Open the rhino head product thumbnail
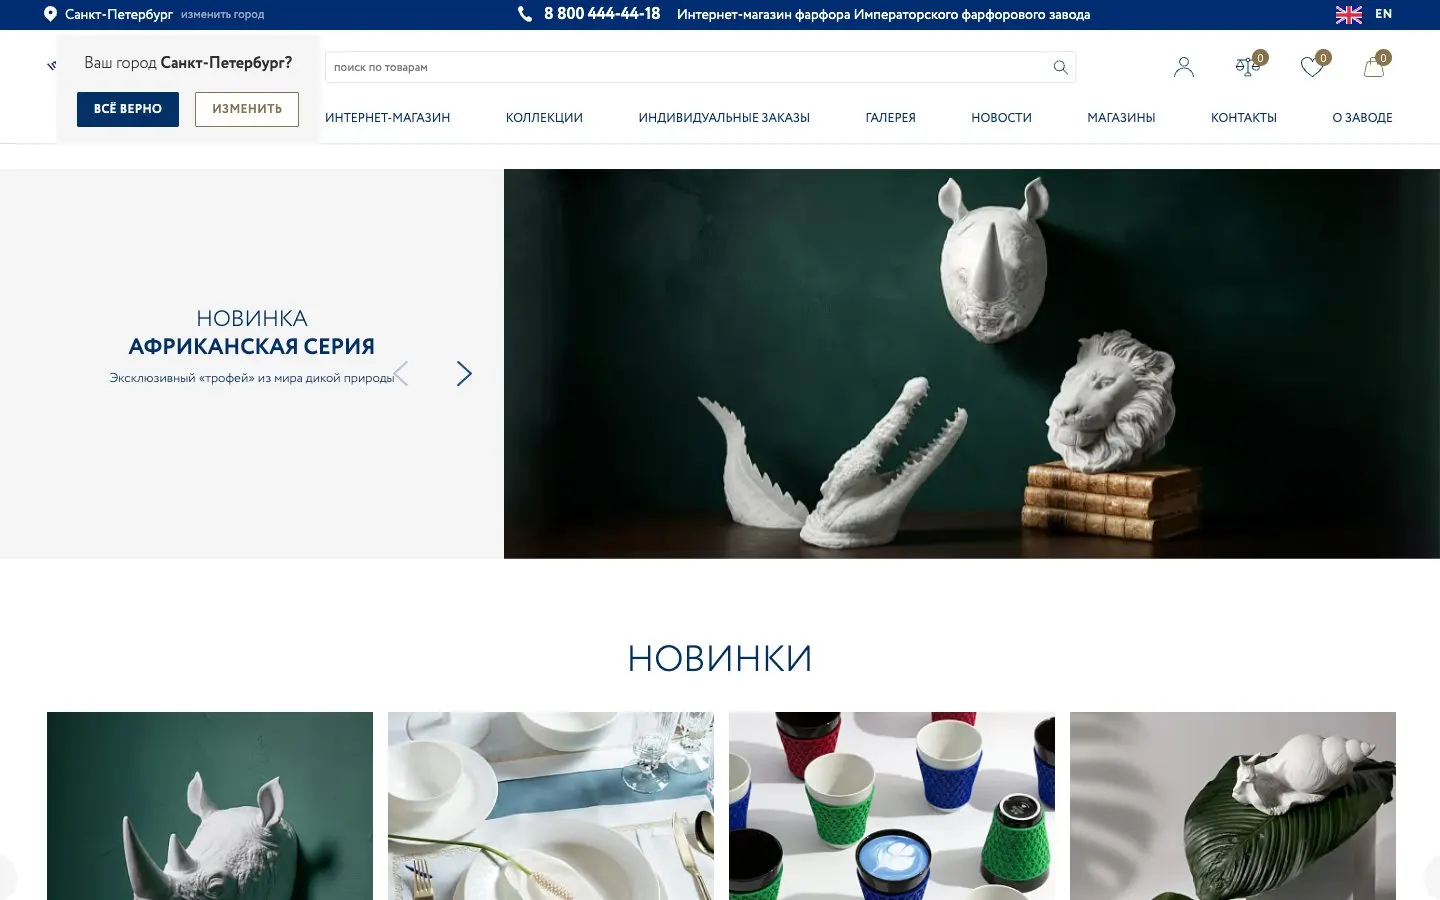The width and height of the screenshot is (1440, 900). [x=210, y=806]
